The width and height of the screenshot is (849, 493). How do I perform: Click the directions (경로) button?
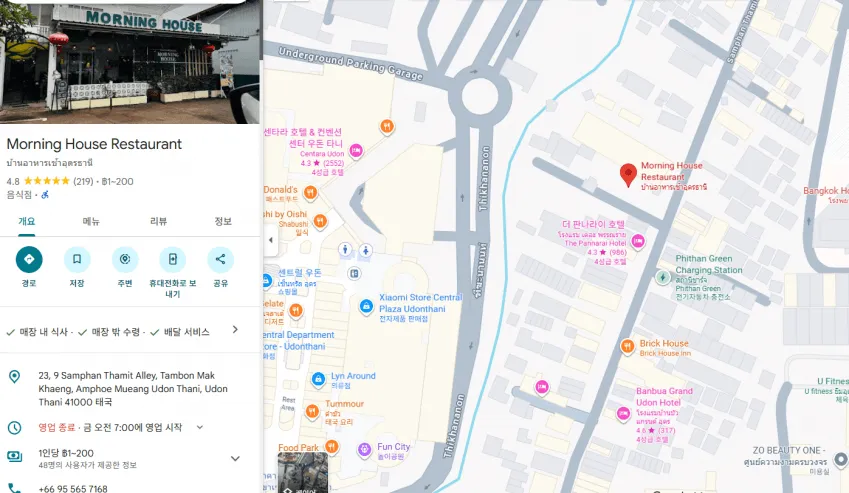(x=29, y=259)
